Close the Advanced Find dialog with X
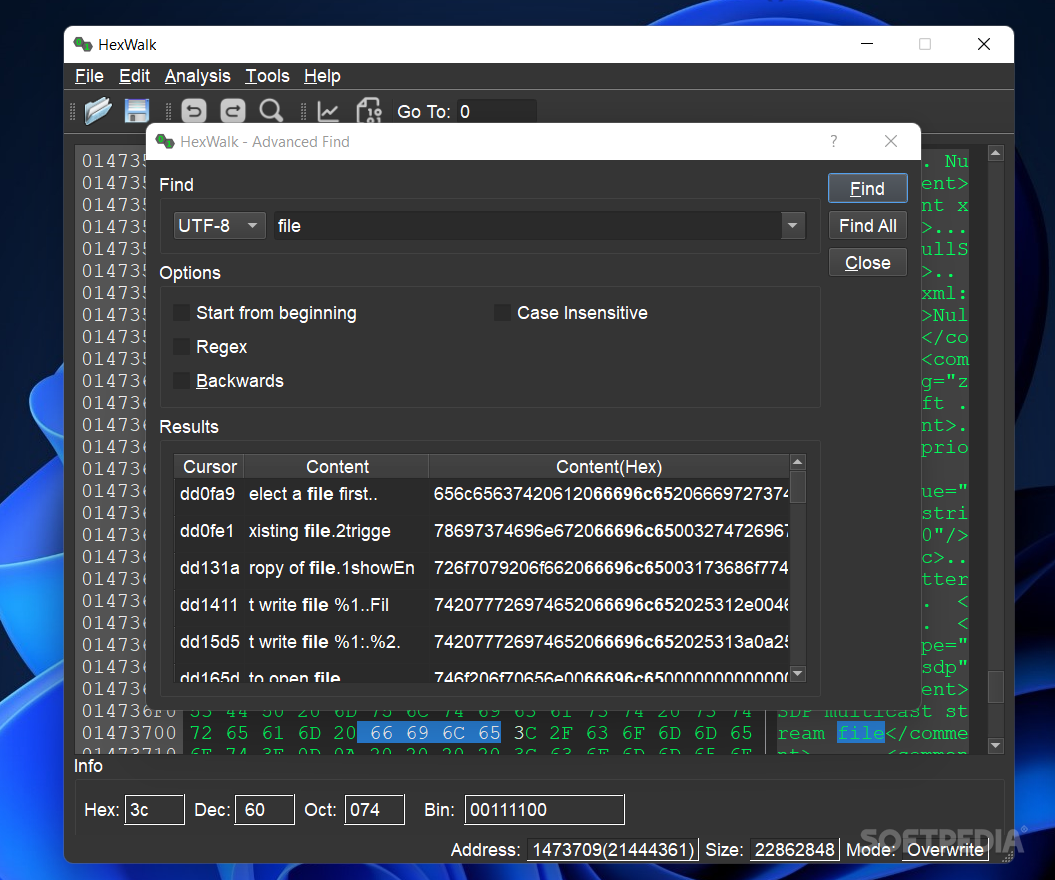 [891, 141]
